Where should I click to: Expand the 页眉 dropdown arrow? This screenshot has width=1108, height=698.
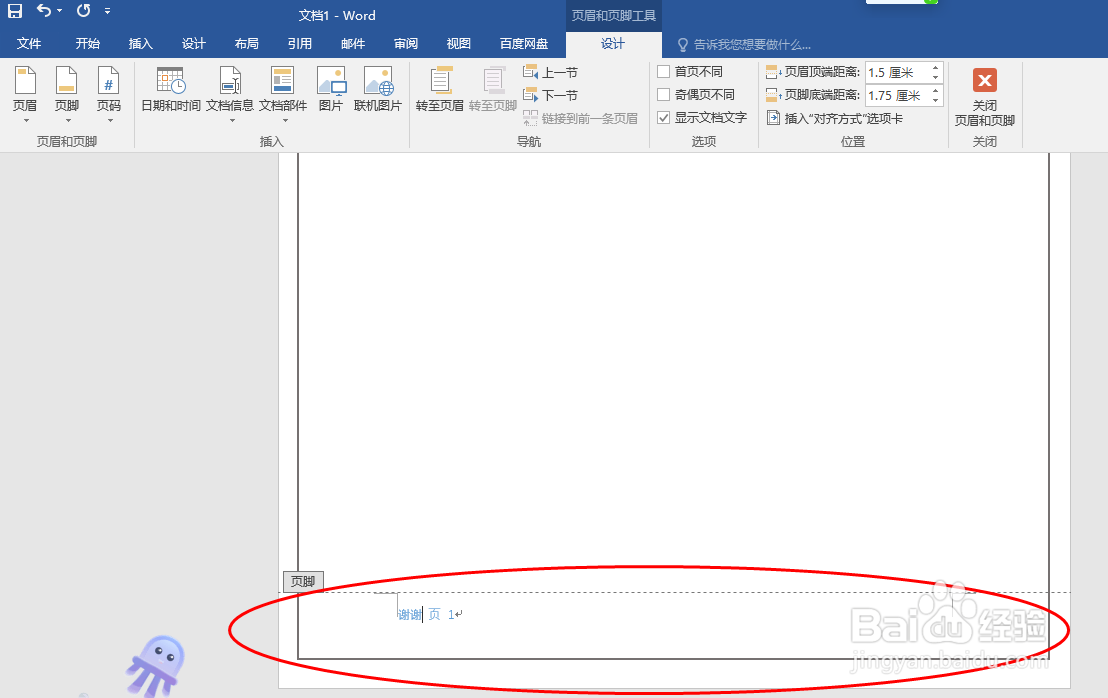[26, 121]
